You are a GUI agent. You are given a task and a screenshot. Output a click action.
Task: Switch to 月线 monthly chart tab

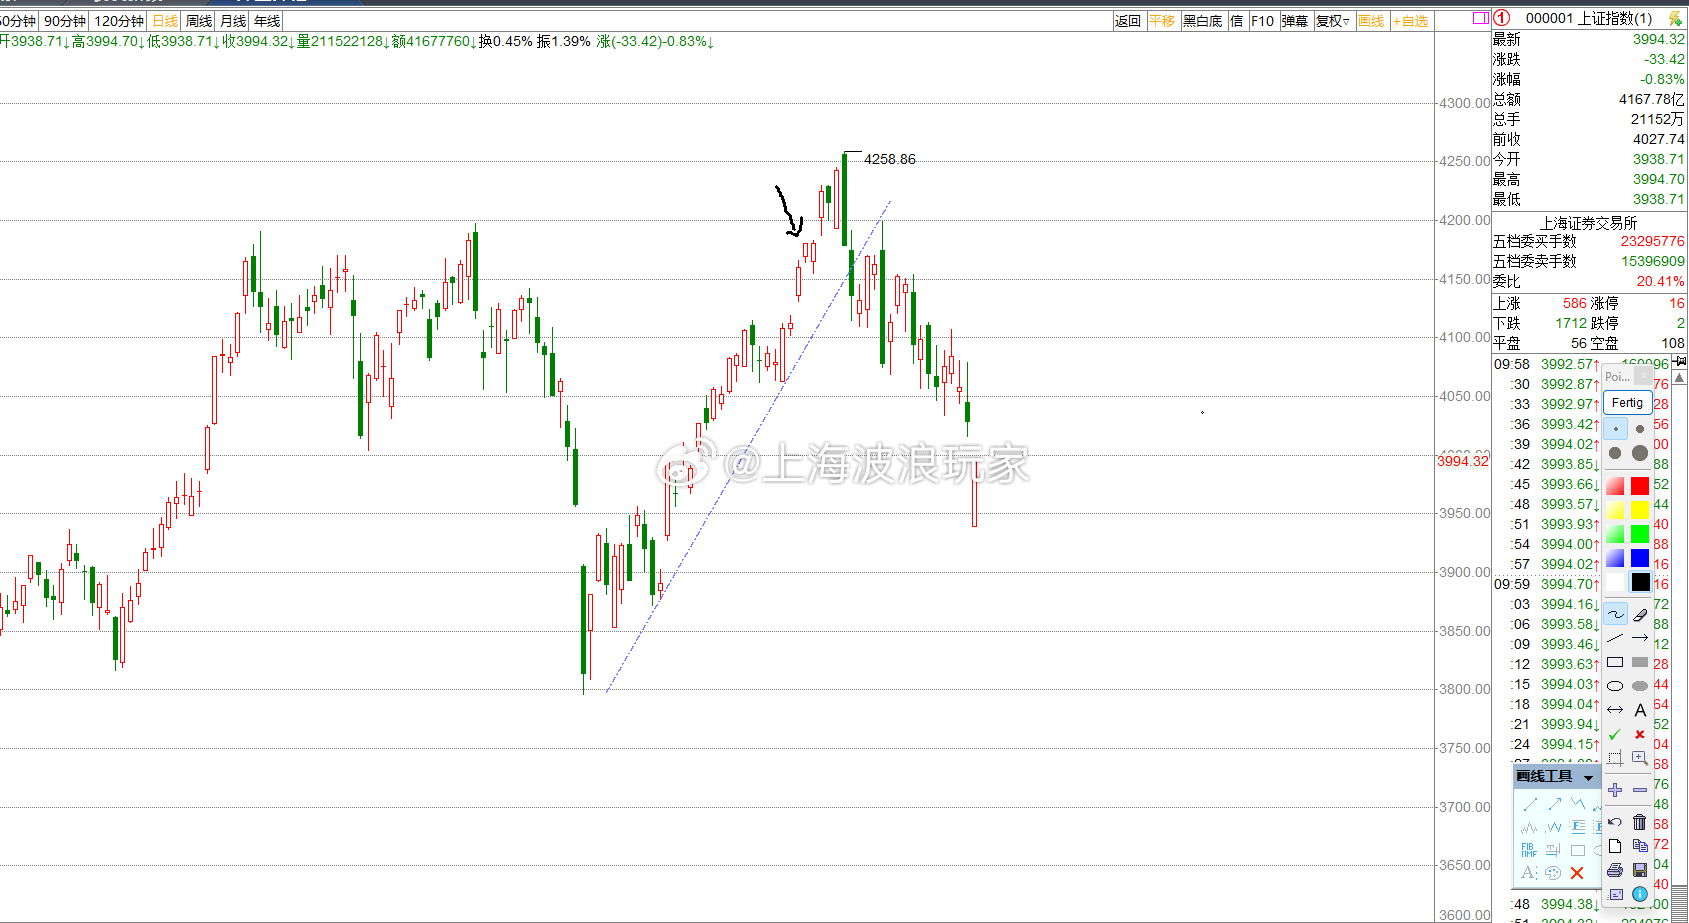click(x=233, y=21)
